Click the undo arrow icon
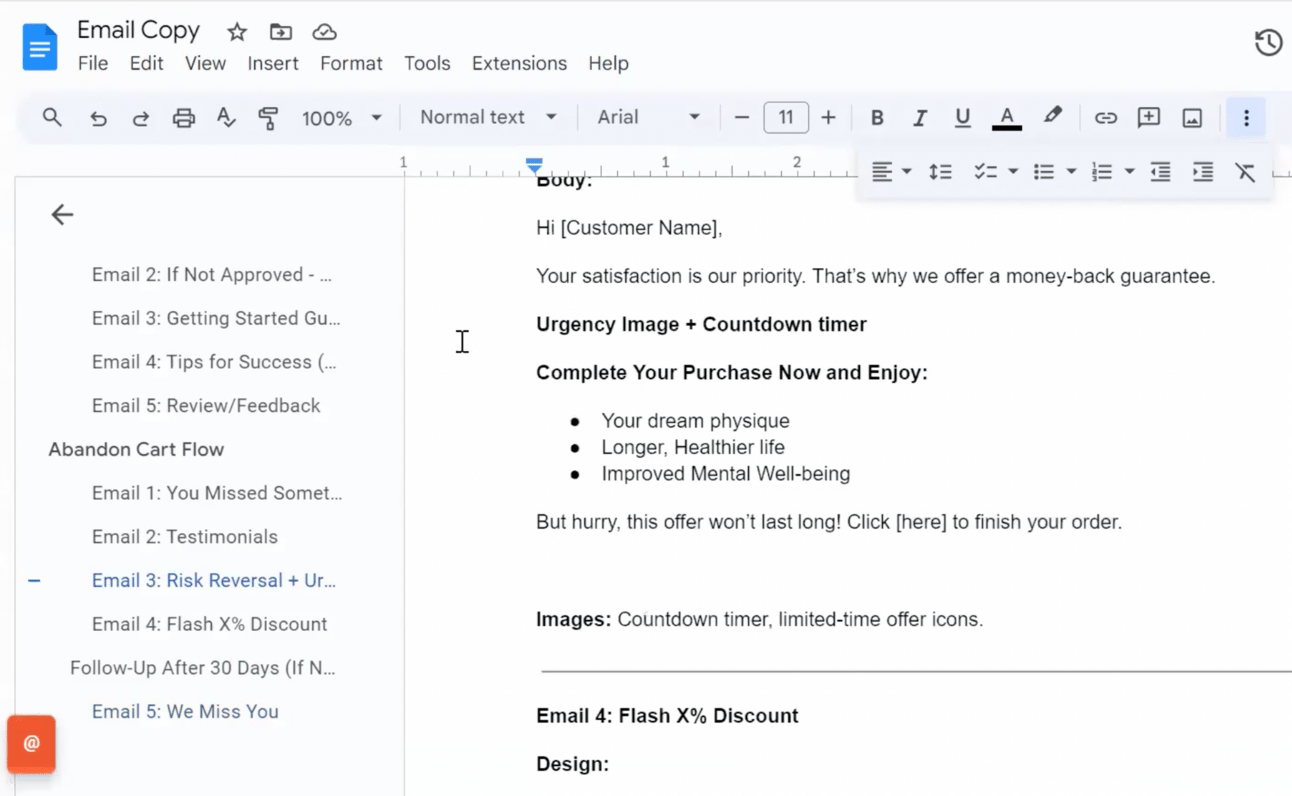 point(98,118)
